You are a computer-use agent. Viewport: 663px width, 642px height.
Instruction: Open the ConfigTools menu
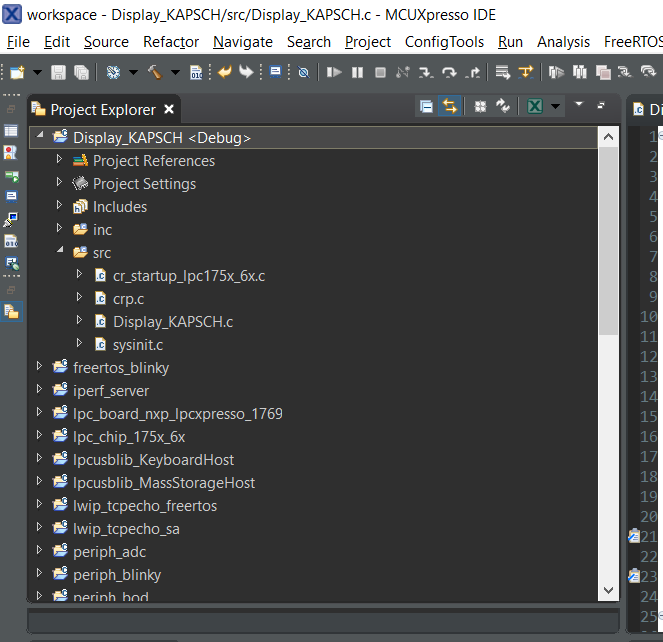coord(444,42)
